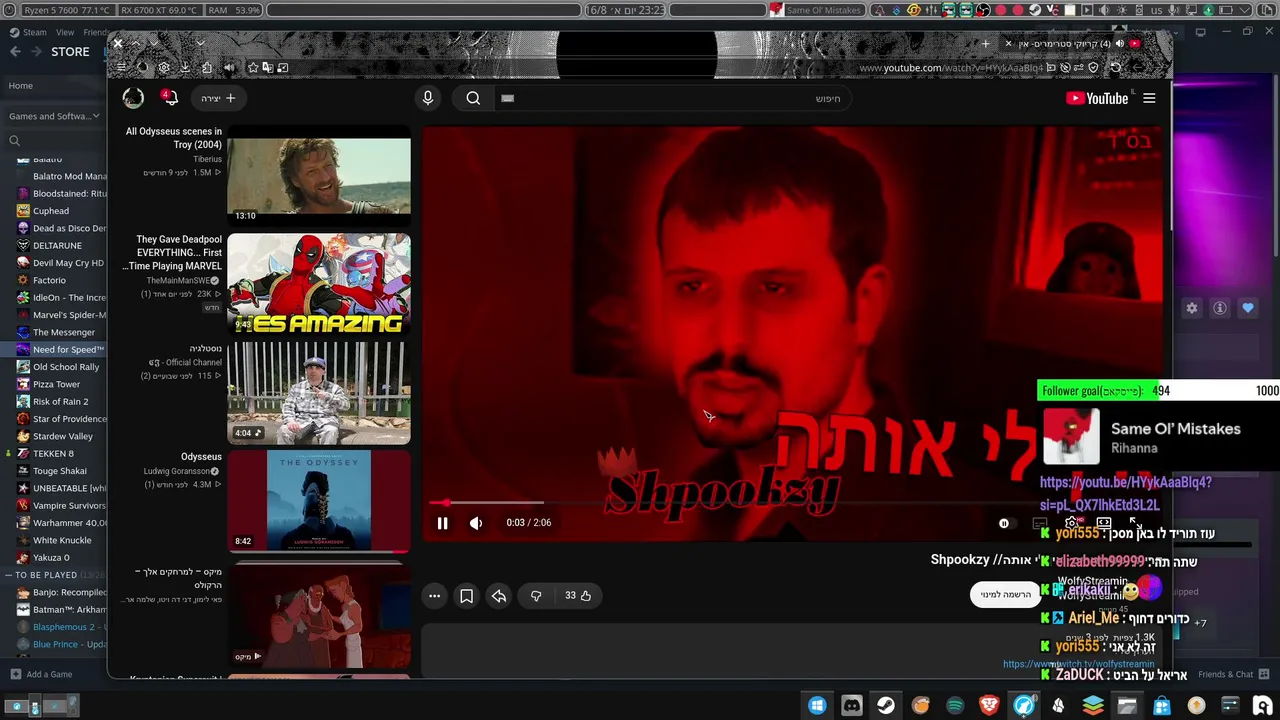Select White Knuckle in Steam library
1280x720 pixels.
[62, 540]
